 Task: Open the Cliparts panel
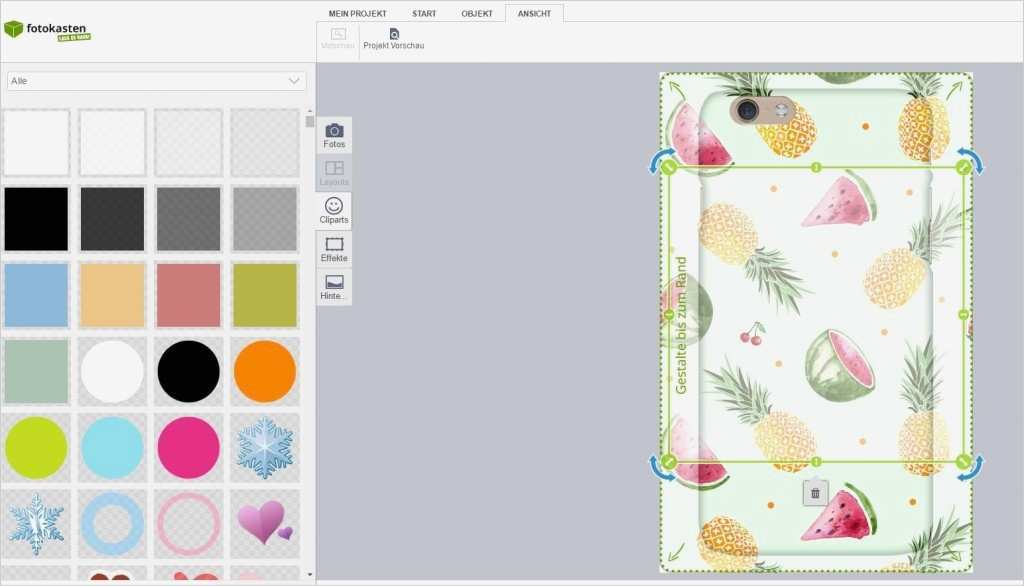click(x=334, y=211)
